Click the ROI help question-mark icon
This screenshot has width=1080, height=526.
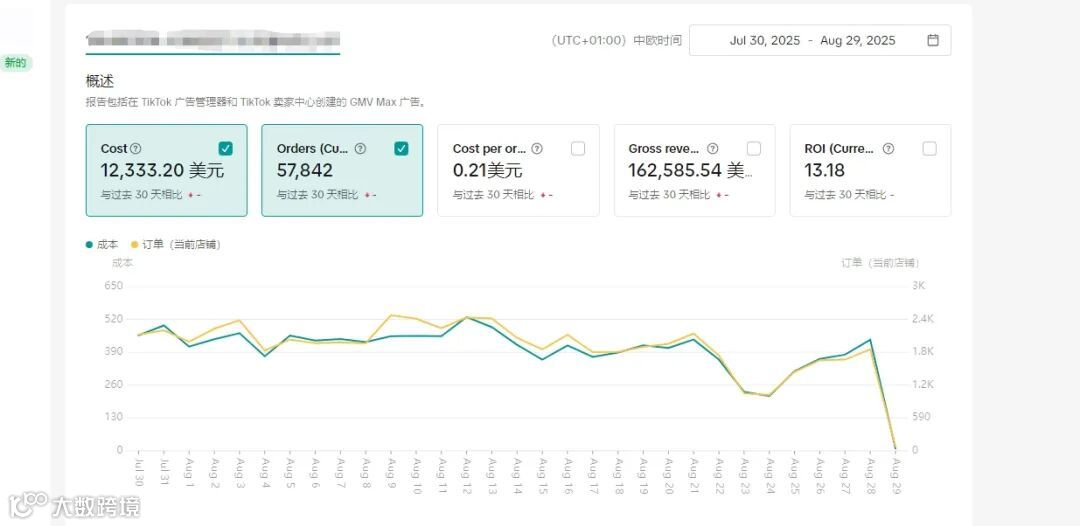(x=889, y=149)
